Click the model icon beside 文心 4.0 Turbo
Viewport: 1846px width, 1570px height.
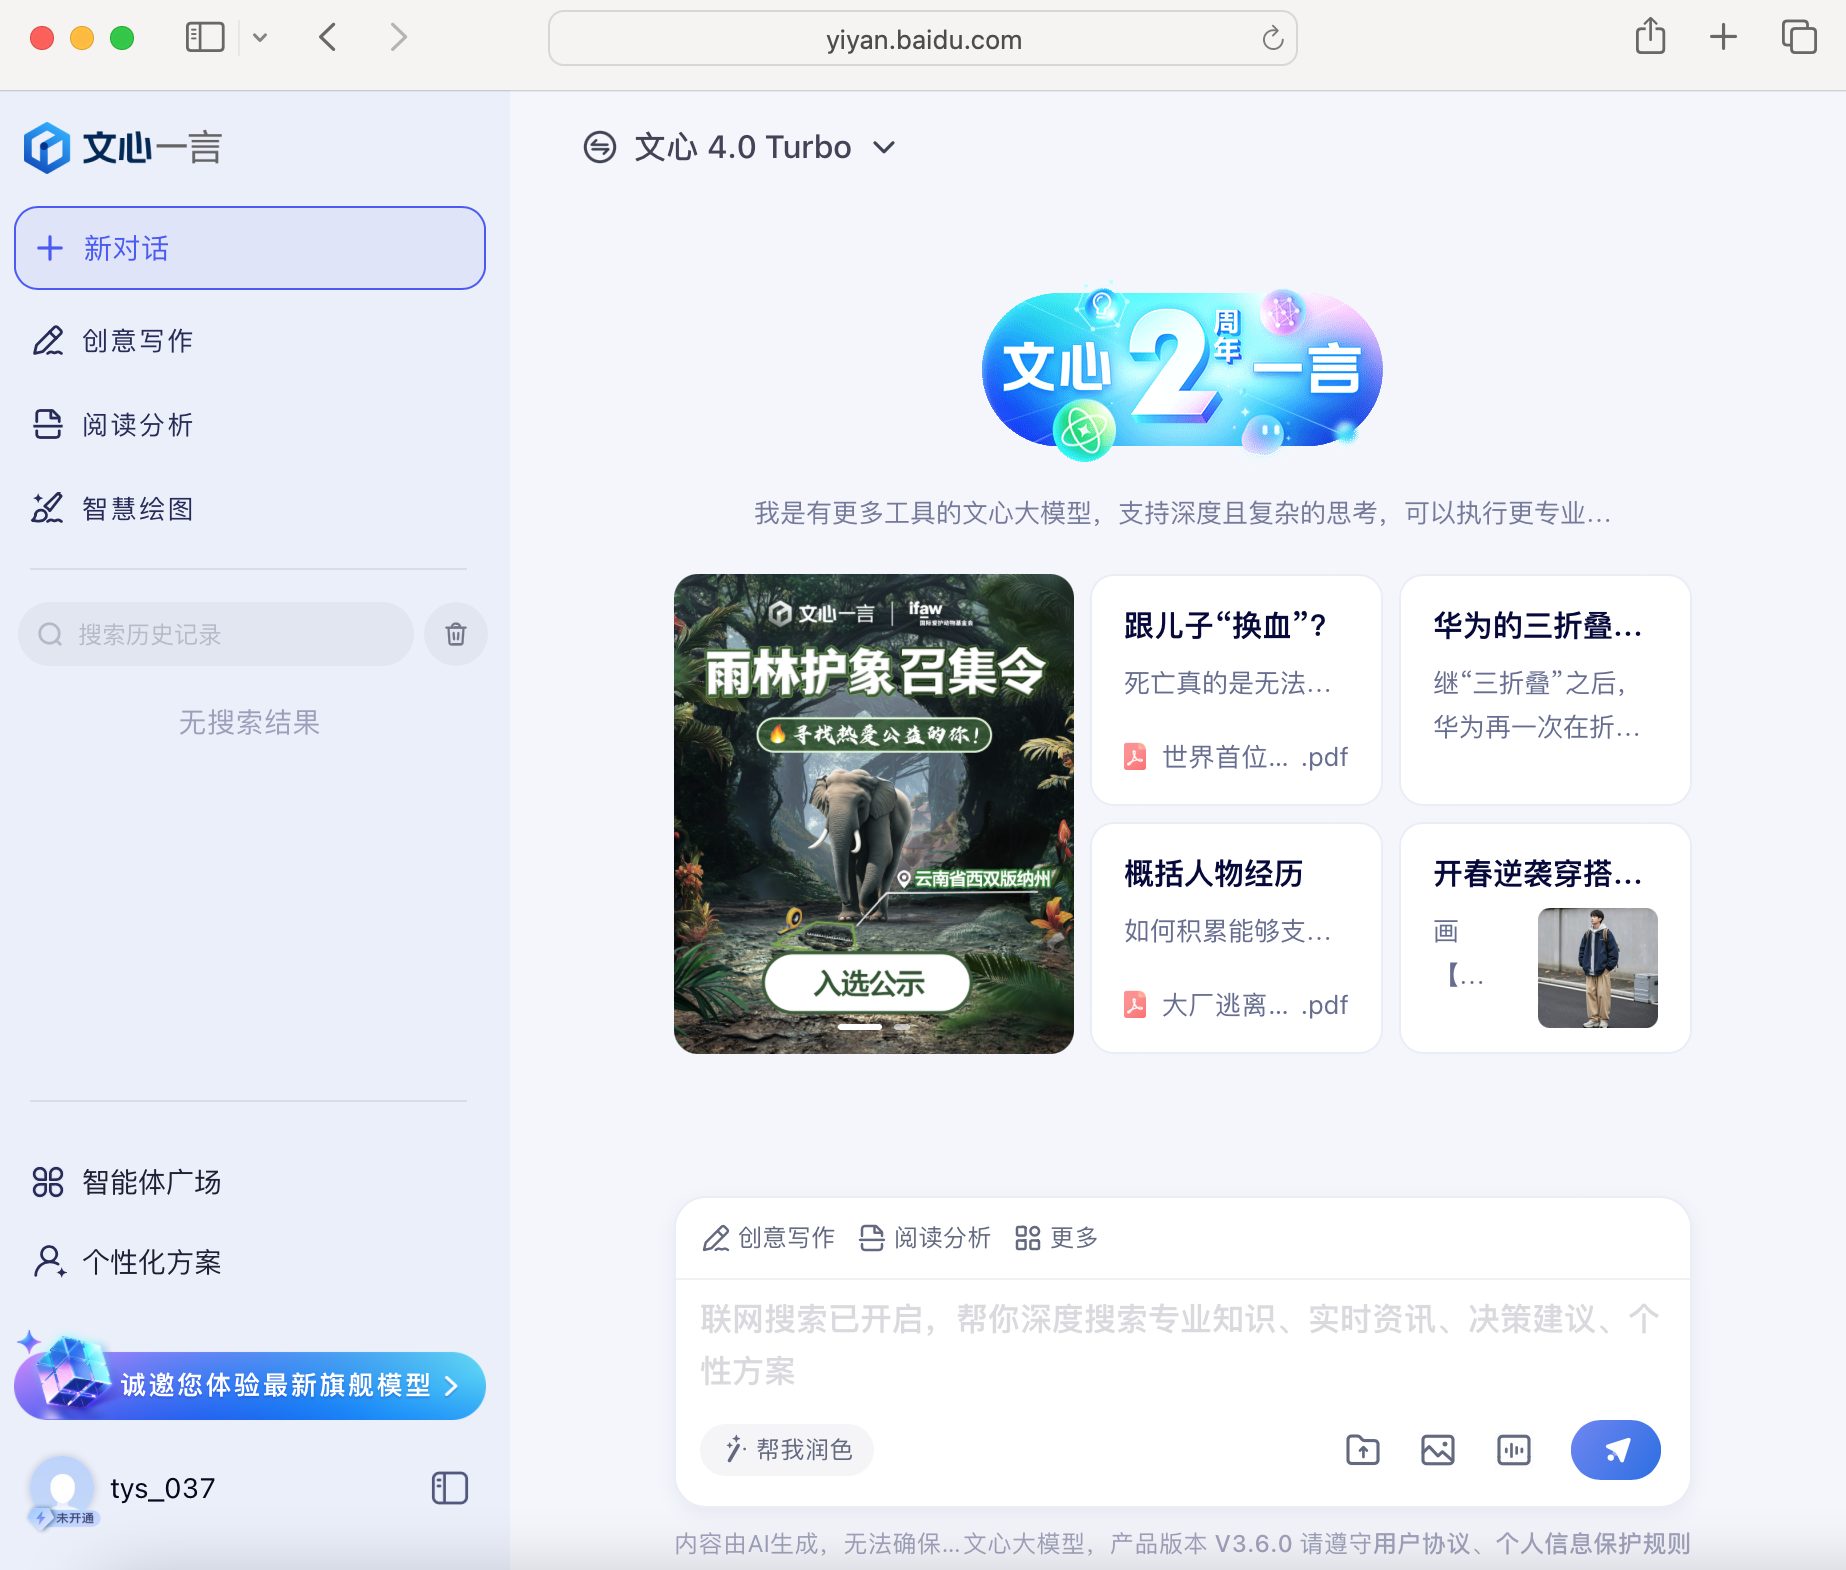(x=600, y=148)
